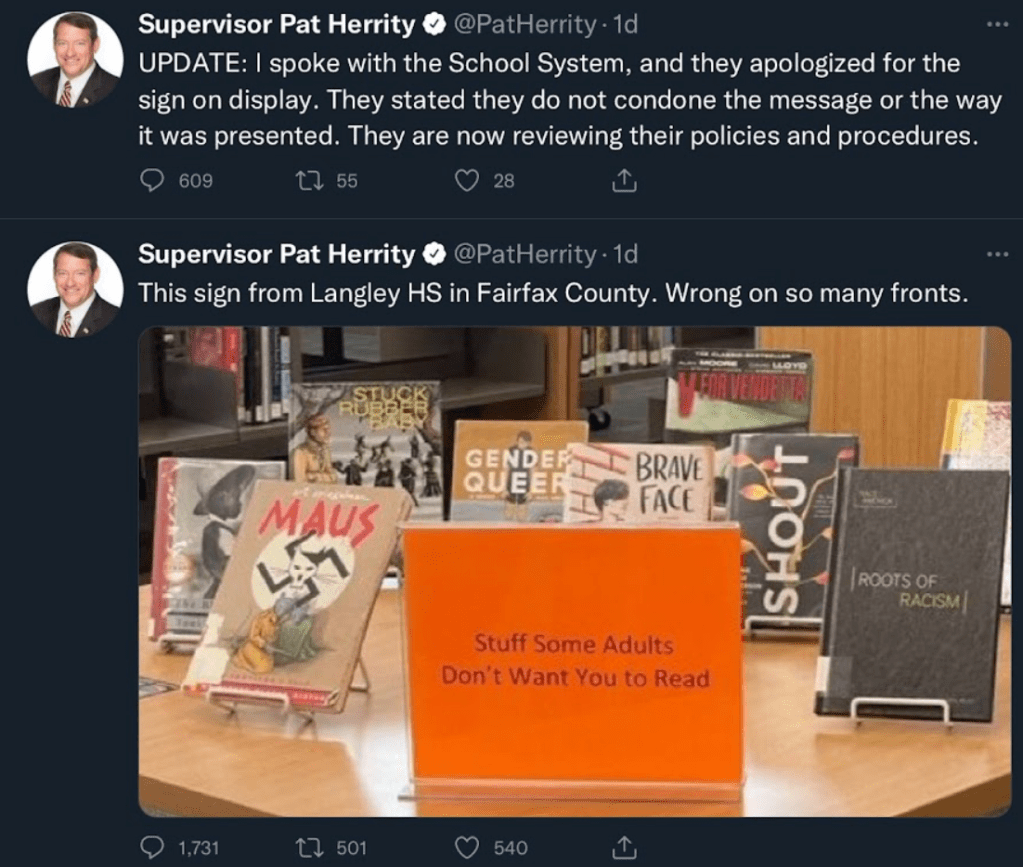Open Pat Herrity avatar on the first tweet
1023x867 pixels.
click(x=75, y=59)
